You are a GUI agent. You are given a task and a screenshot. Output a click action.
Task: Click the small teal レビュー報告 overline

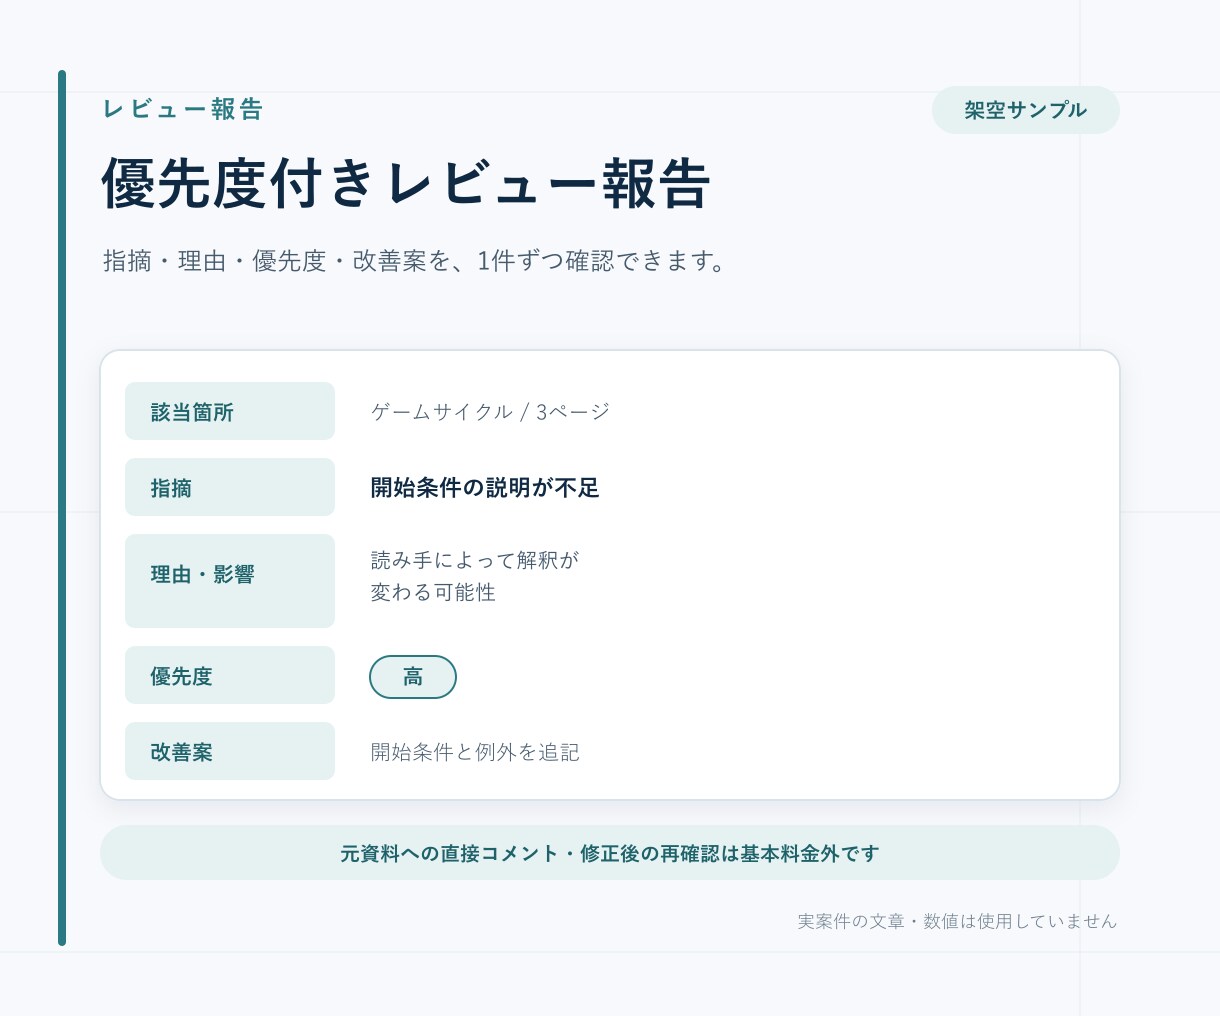coord(183,109)
